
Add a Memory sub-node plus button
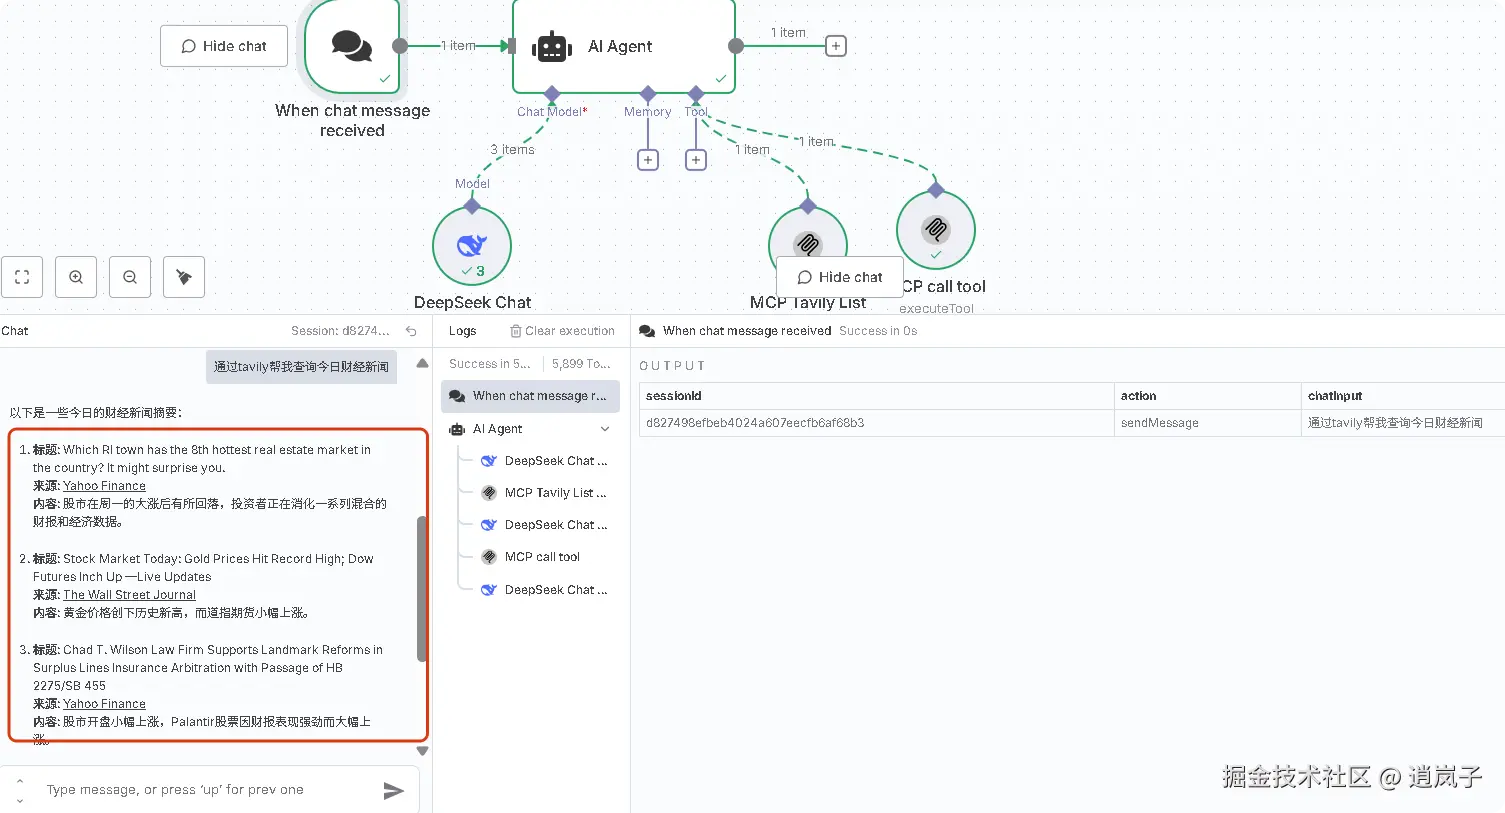click(x=648, y=160)
